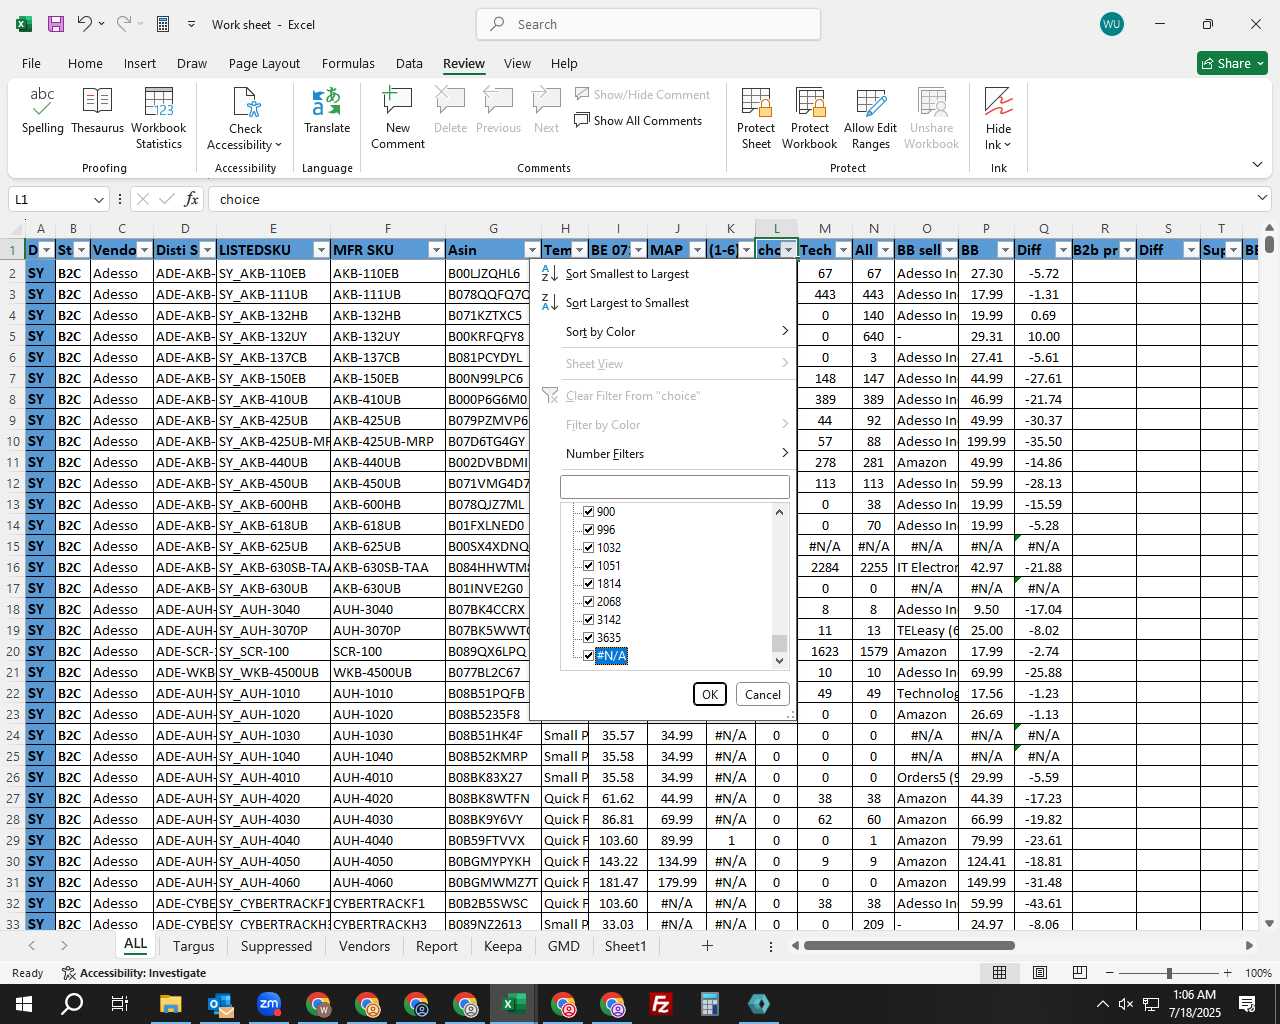Open Zoom app from taskbar
This screenshot has width=1280, height=1024.
tap(269, 1004)
